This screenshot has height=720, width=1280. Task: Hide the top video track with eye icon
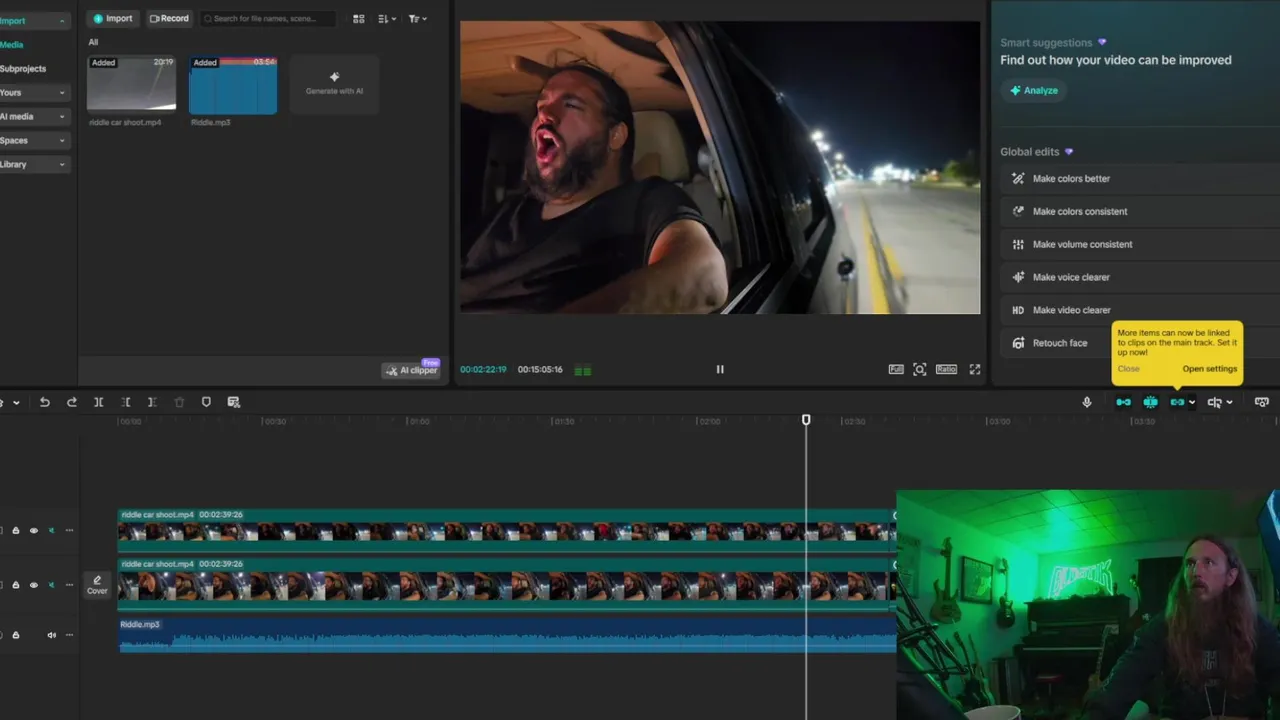pos(33,531)
